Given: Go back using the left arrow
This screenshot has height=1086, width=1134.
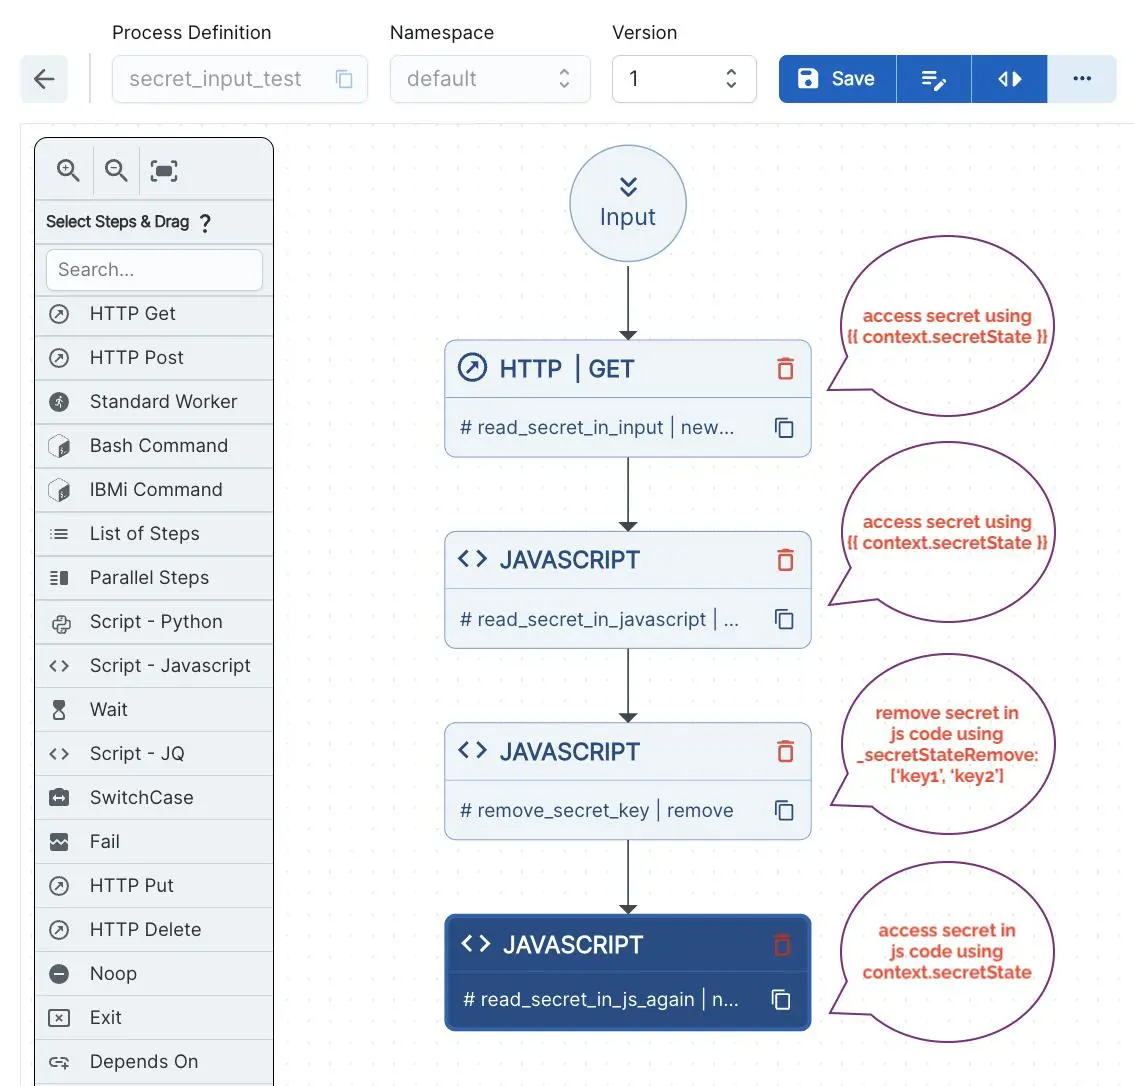Looking at the screenshot, I should pyautogui.click(x=44, y=79).
